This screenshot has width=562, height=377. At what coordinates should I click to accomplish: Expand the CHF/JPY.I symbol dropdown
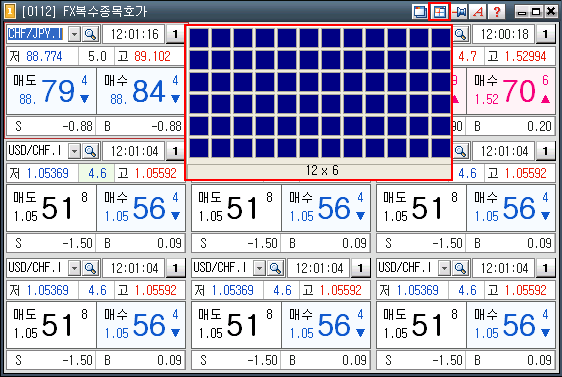(x=74, y=34)
